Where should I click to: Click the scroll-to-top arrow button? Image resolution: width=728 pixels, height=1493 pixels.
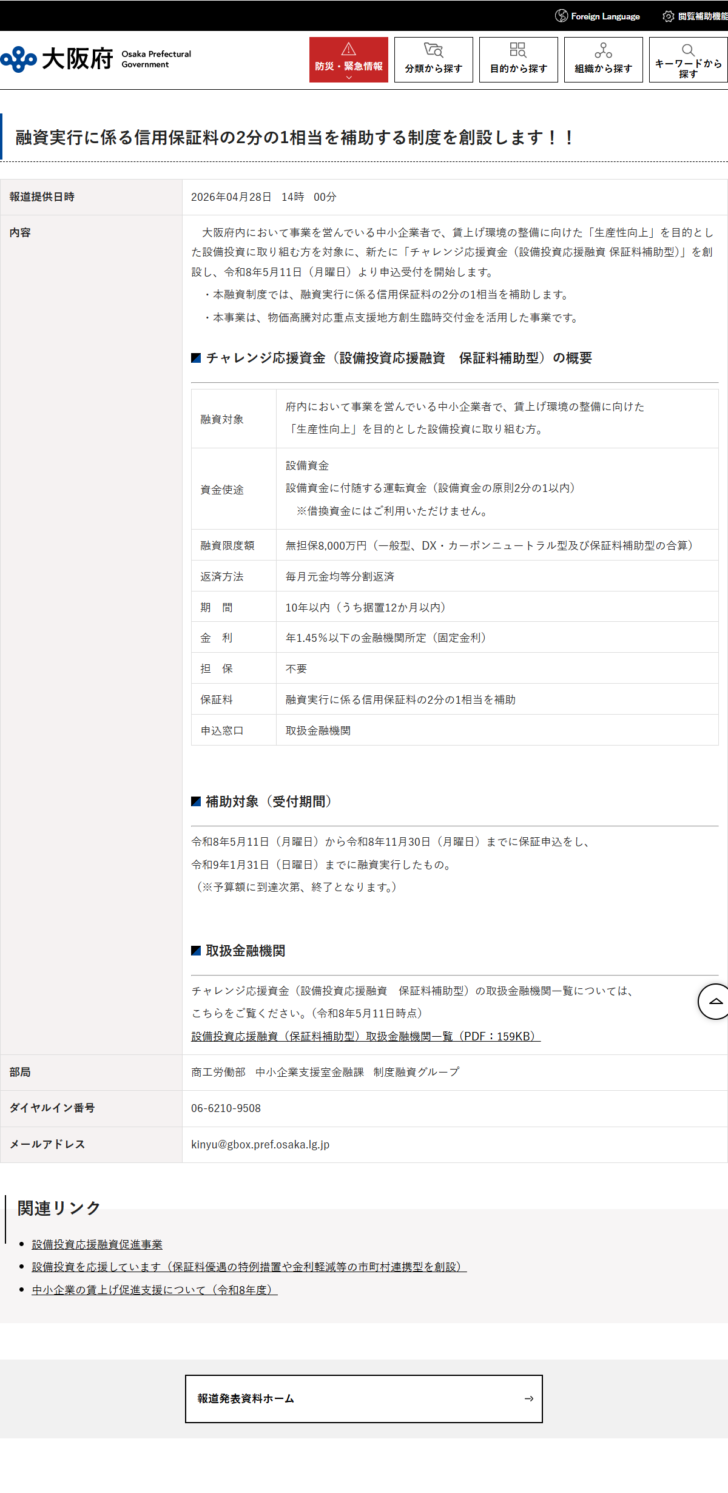click(x=714, y=1000)
